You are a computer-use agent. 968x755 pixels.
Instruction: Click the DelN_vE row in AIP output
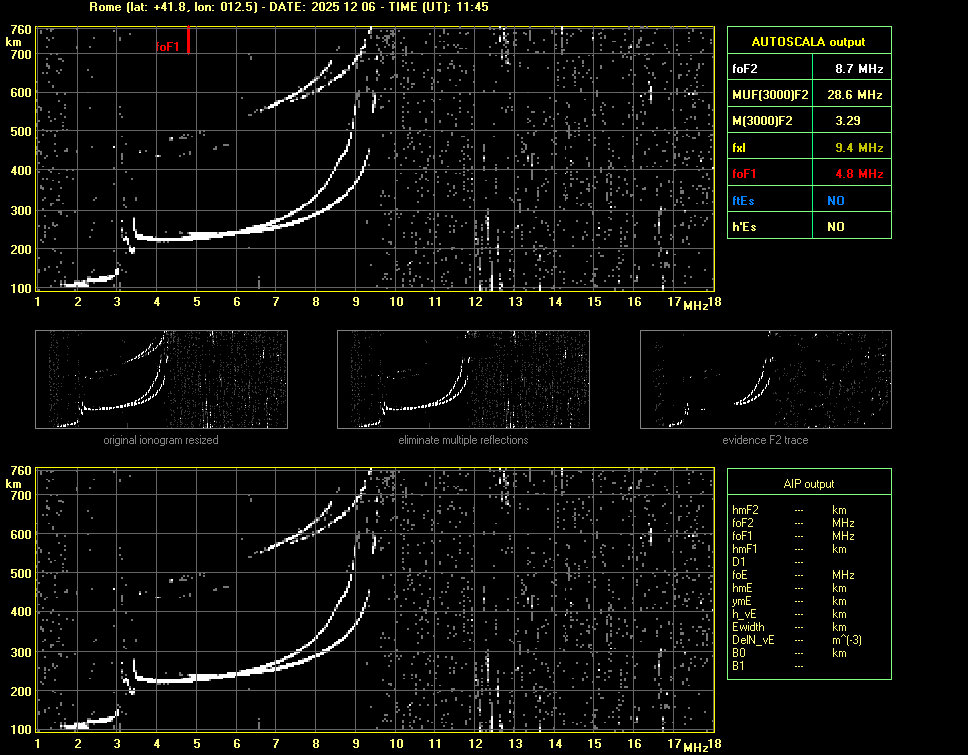tap(752, 640)
